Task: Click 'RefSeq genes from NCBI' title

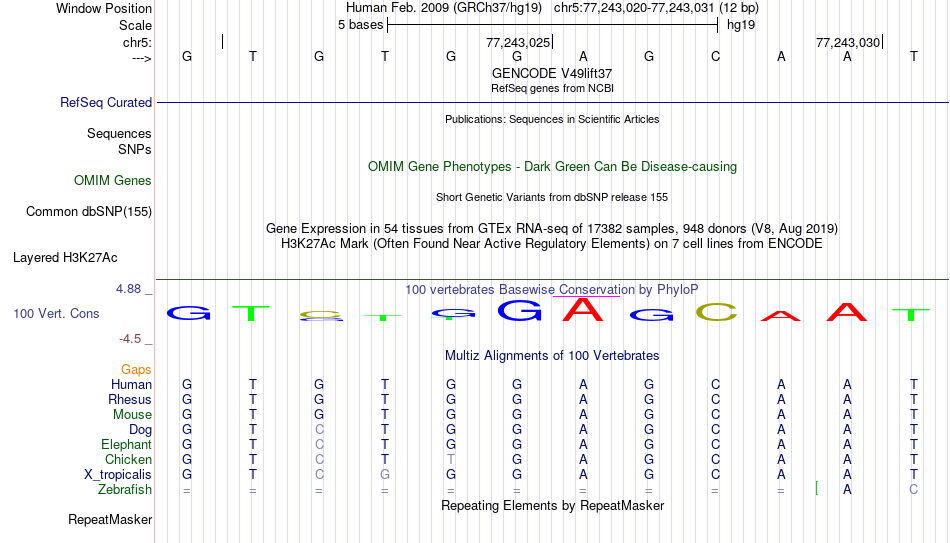Action: (x=552, y=88)
